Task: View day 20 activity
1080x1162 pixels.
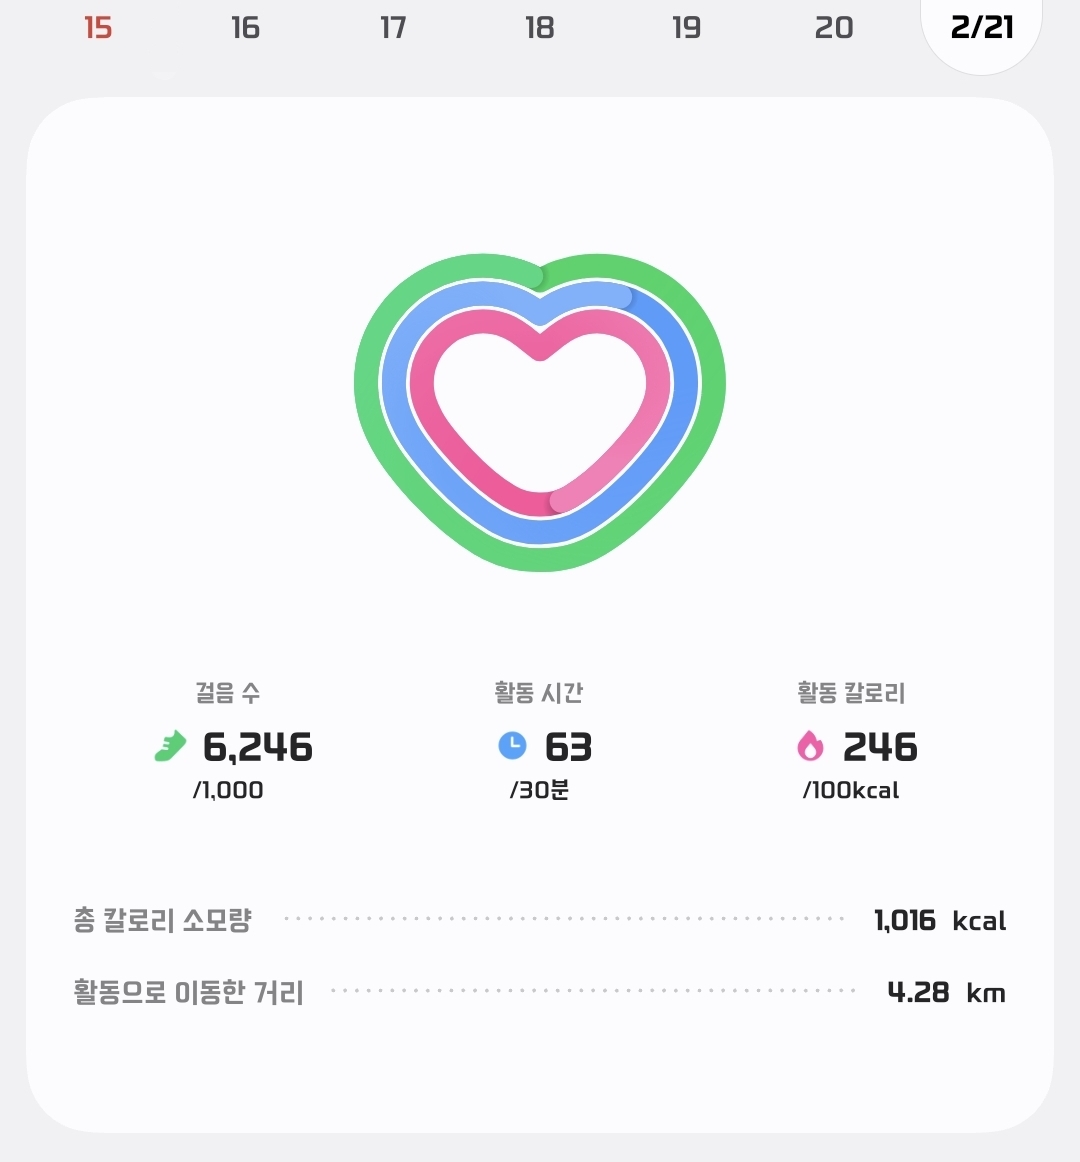Action: [834, 28]
